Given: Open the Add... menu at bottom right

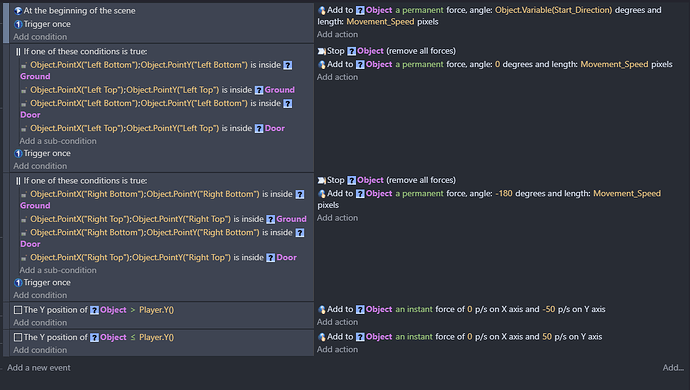Looking at the screenshot, I should (673, 368).
